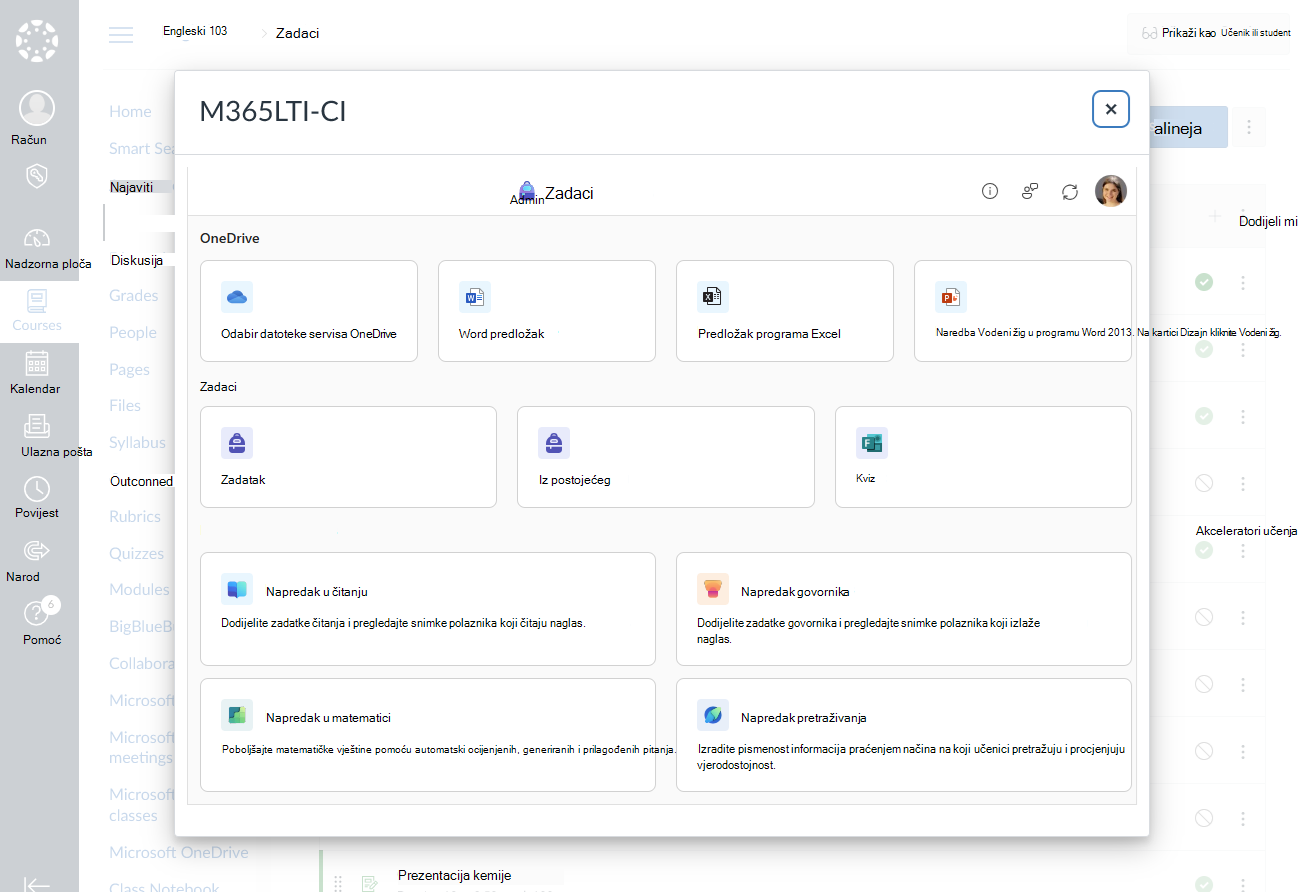Open Diskusija in course navigation
Viewport: 1298px width, 892px height.
137,260
